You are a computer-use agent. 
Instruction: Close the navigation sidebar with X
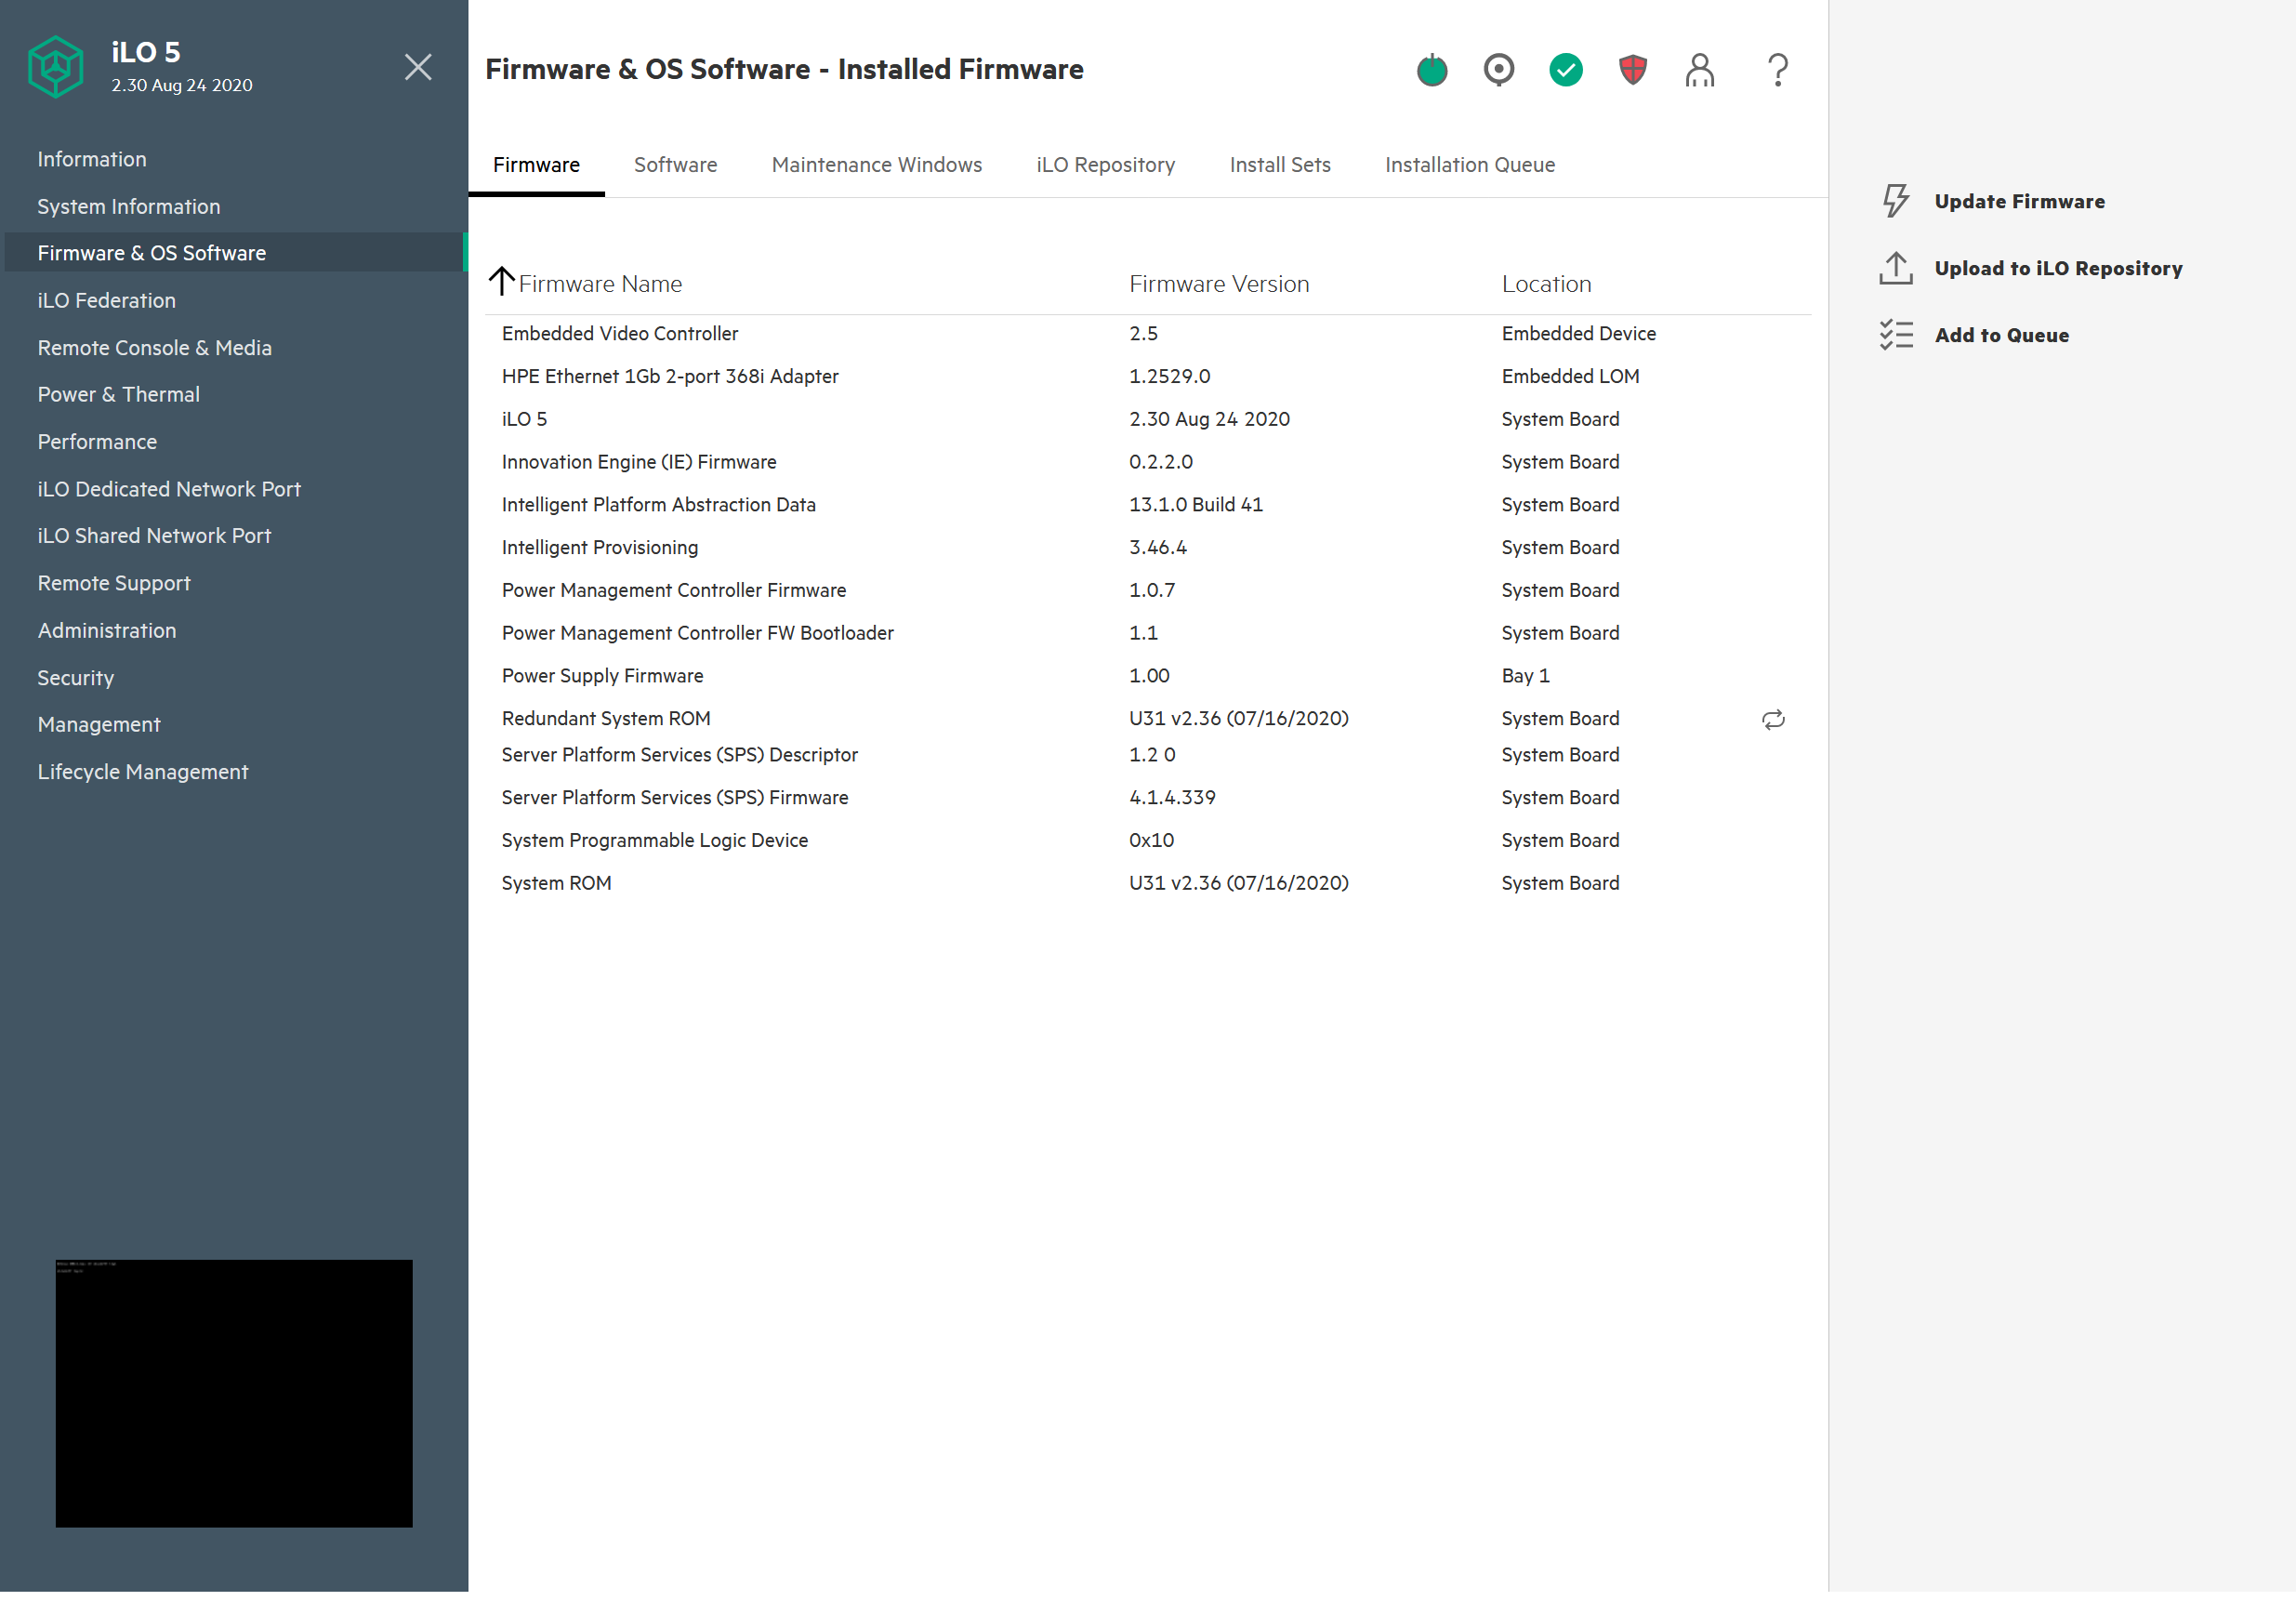[418, 67]
